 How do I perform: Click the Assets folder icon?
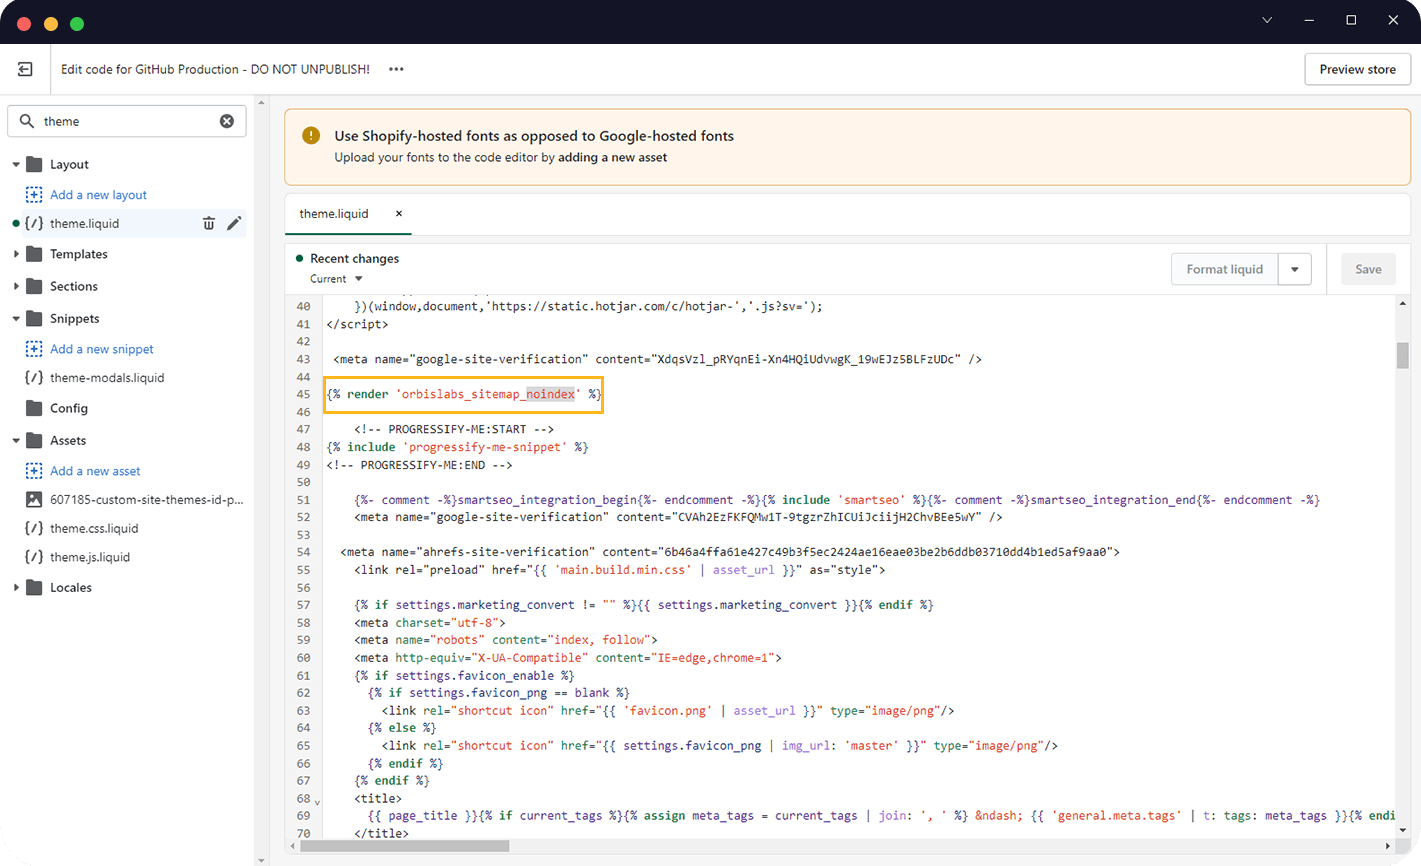pyautogui.click(x=34, y=440)
